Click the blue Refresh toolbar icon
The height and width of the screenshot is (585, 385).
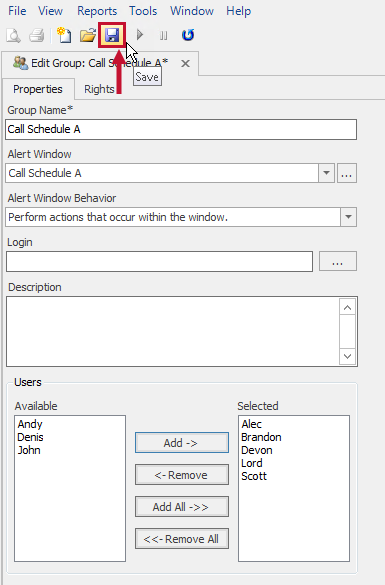point(188,35)
